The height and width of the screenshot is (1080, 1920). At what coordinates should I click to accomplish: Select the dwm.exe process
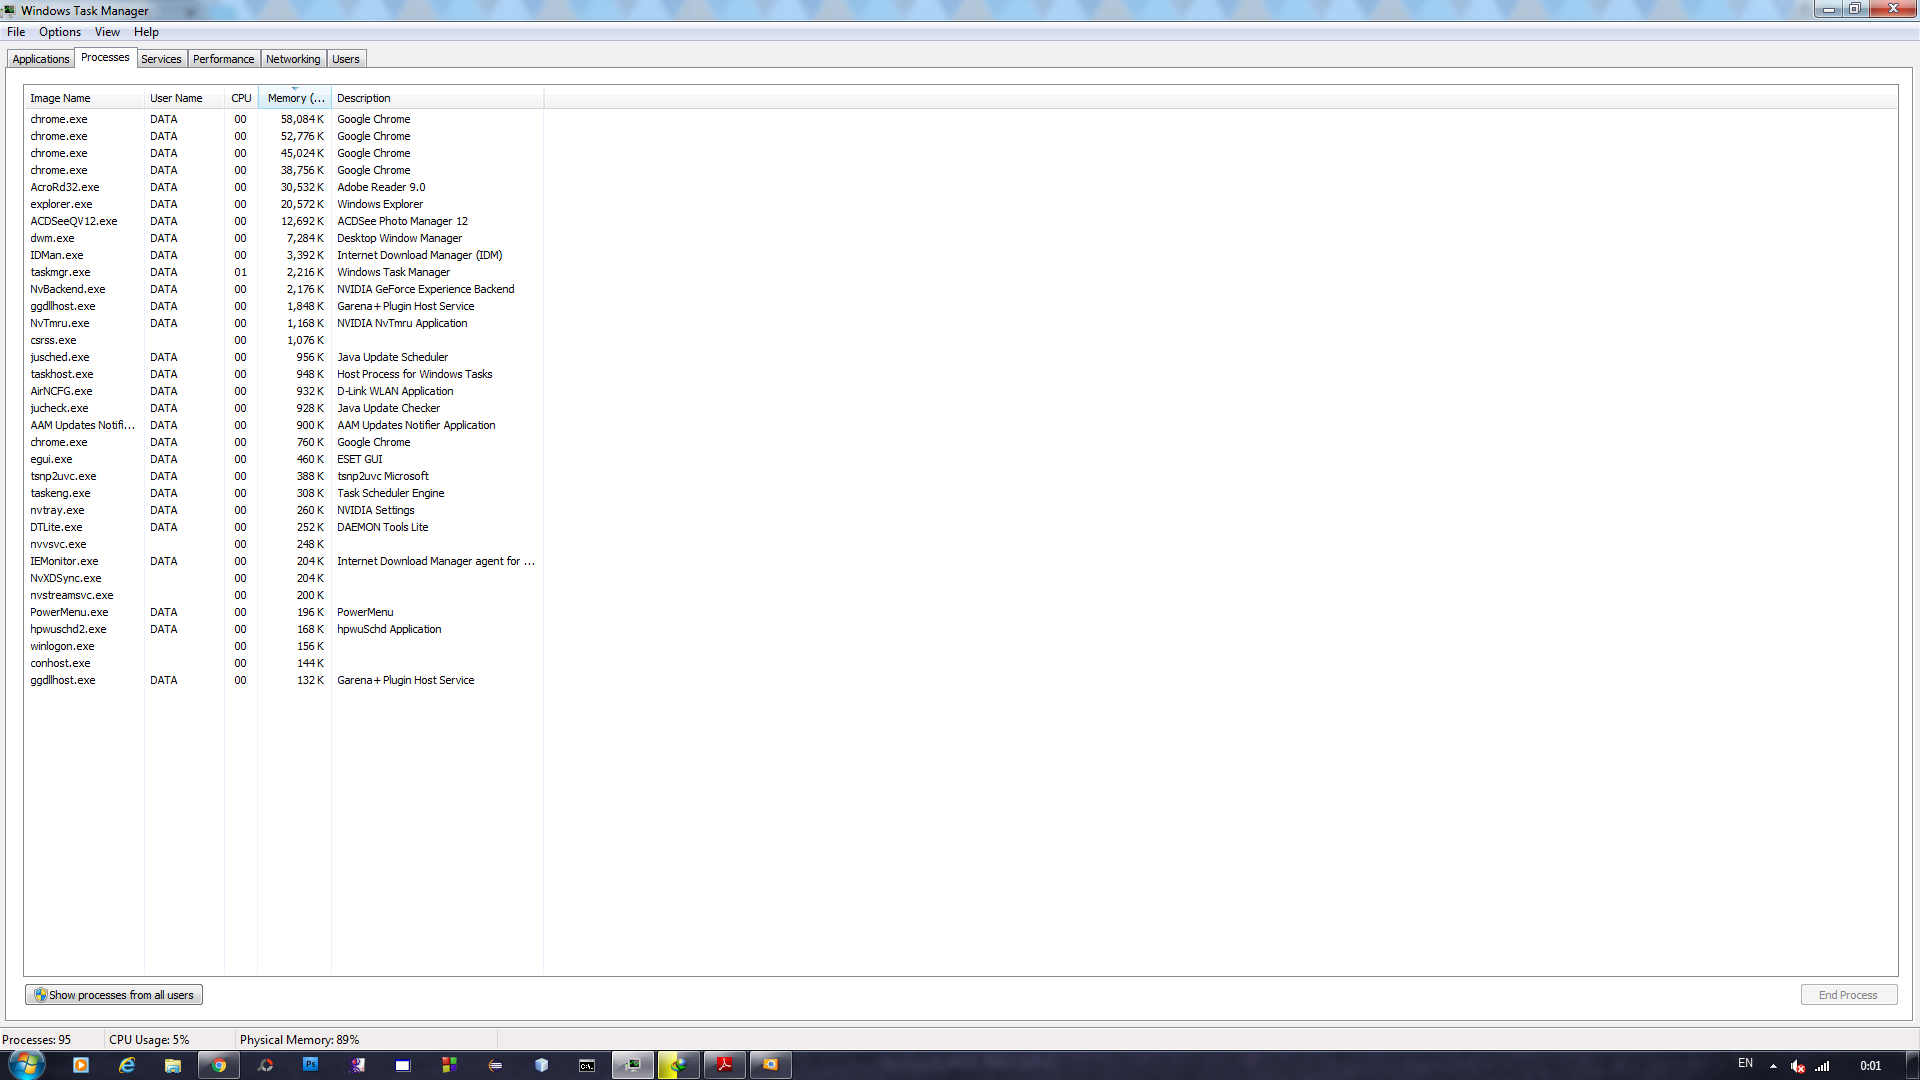283,238
